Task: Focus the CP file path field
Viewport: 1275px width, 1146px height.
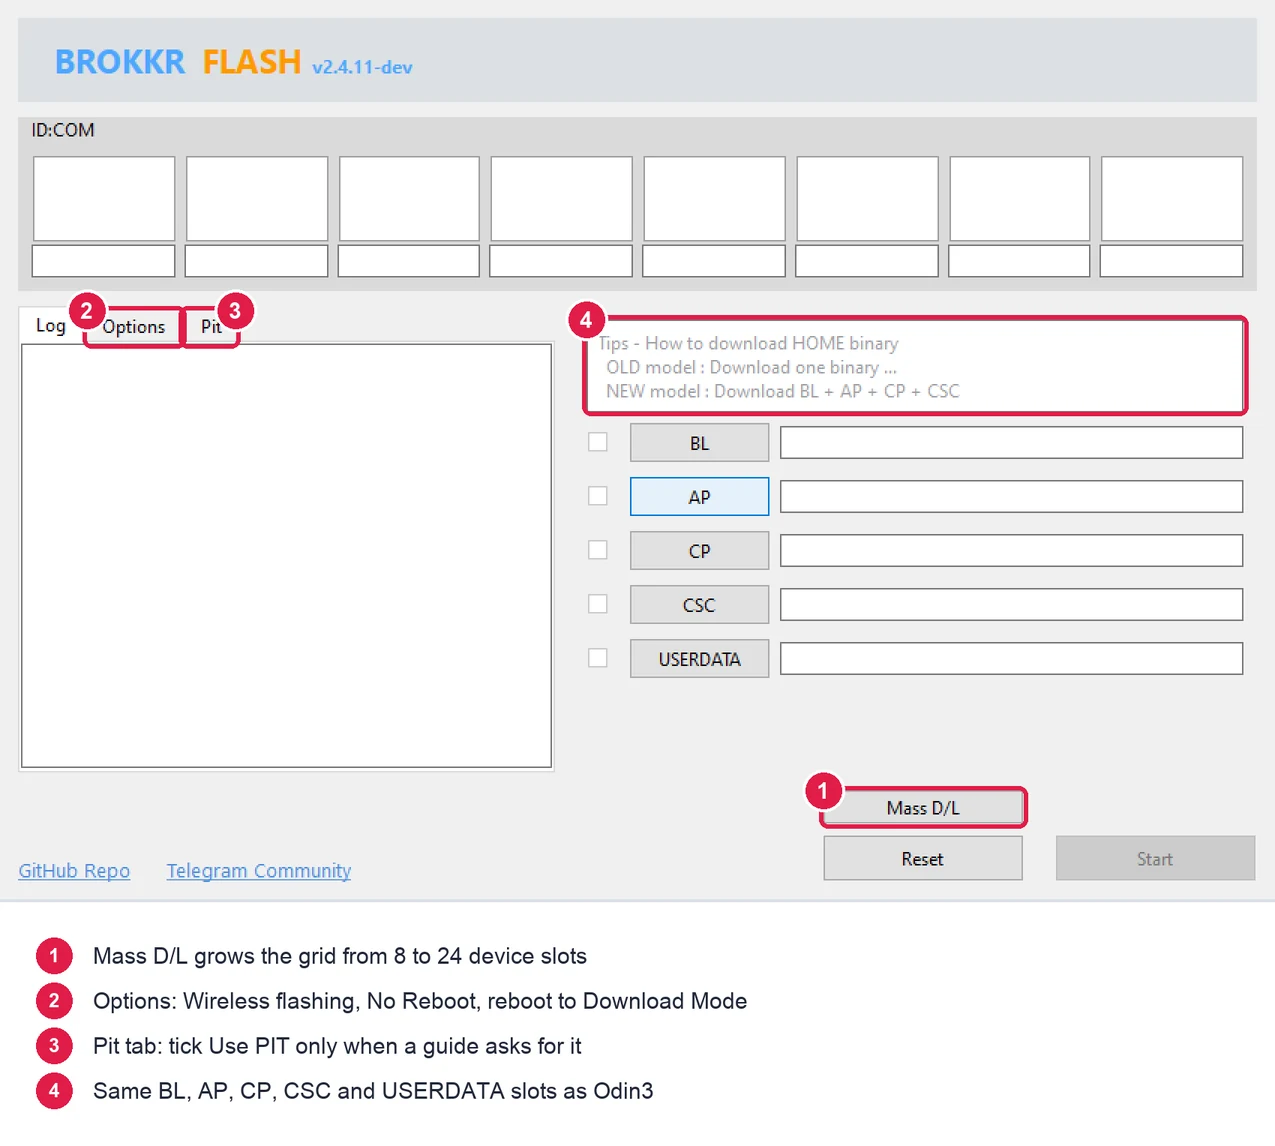Action: click(1011, 551)
